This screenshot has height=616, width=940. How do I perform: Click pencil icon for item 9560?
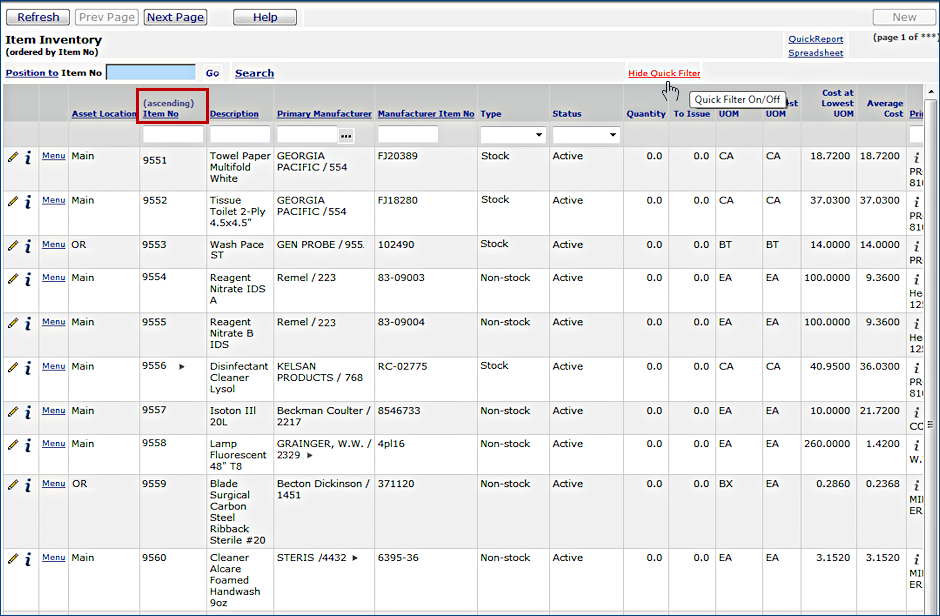click(13, 559)
